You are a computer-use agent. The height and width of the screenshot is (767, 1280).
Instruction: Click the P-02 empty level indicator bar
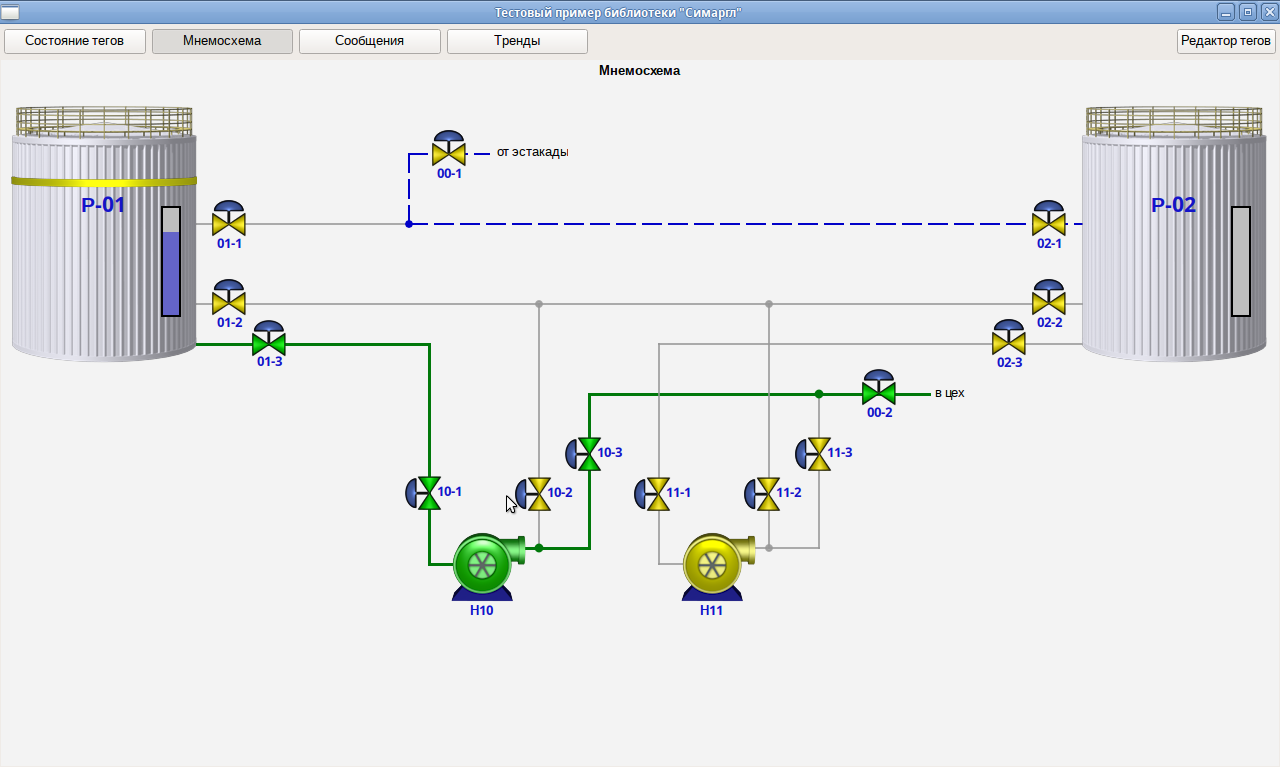[1241, 262]
